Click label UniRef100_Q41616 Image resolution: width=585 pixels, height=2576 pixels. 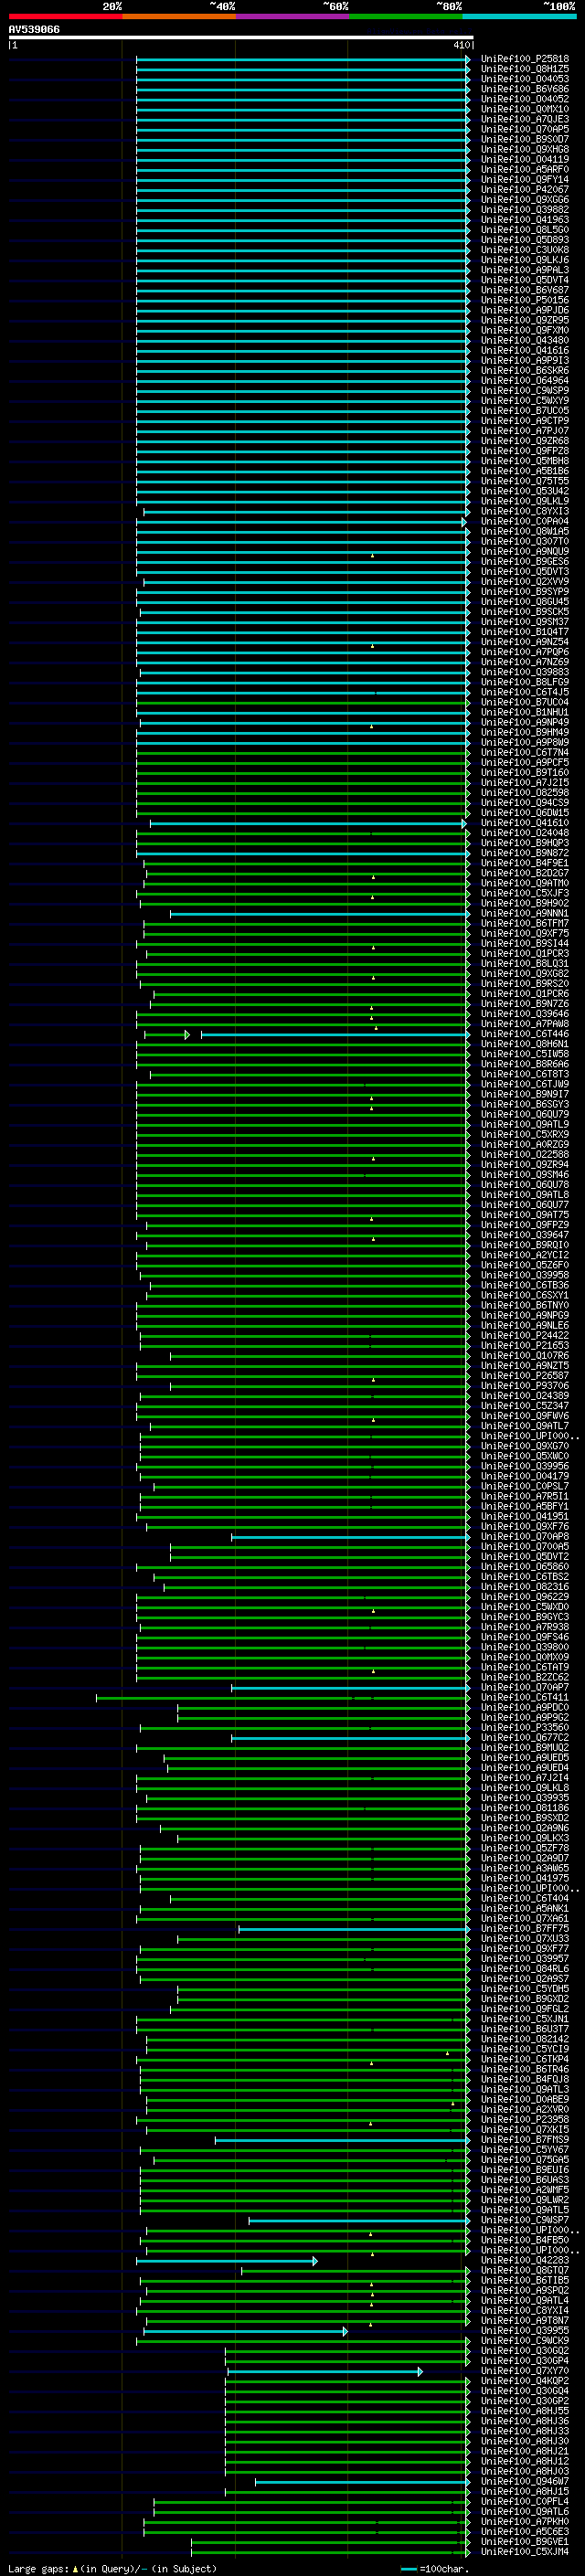point(525,351)
